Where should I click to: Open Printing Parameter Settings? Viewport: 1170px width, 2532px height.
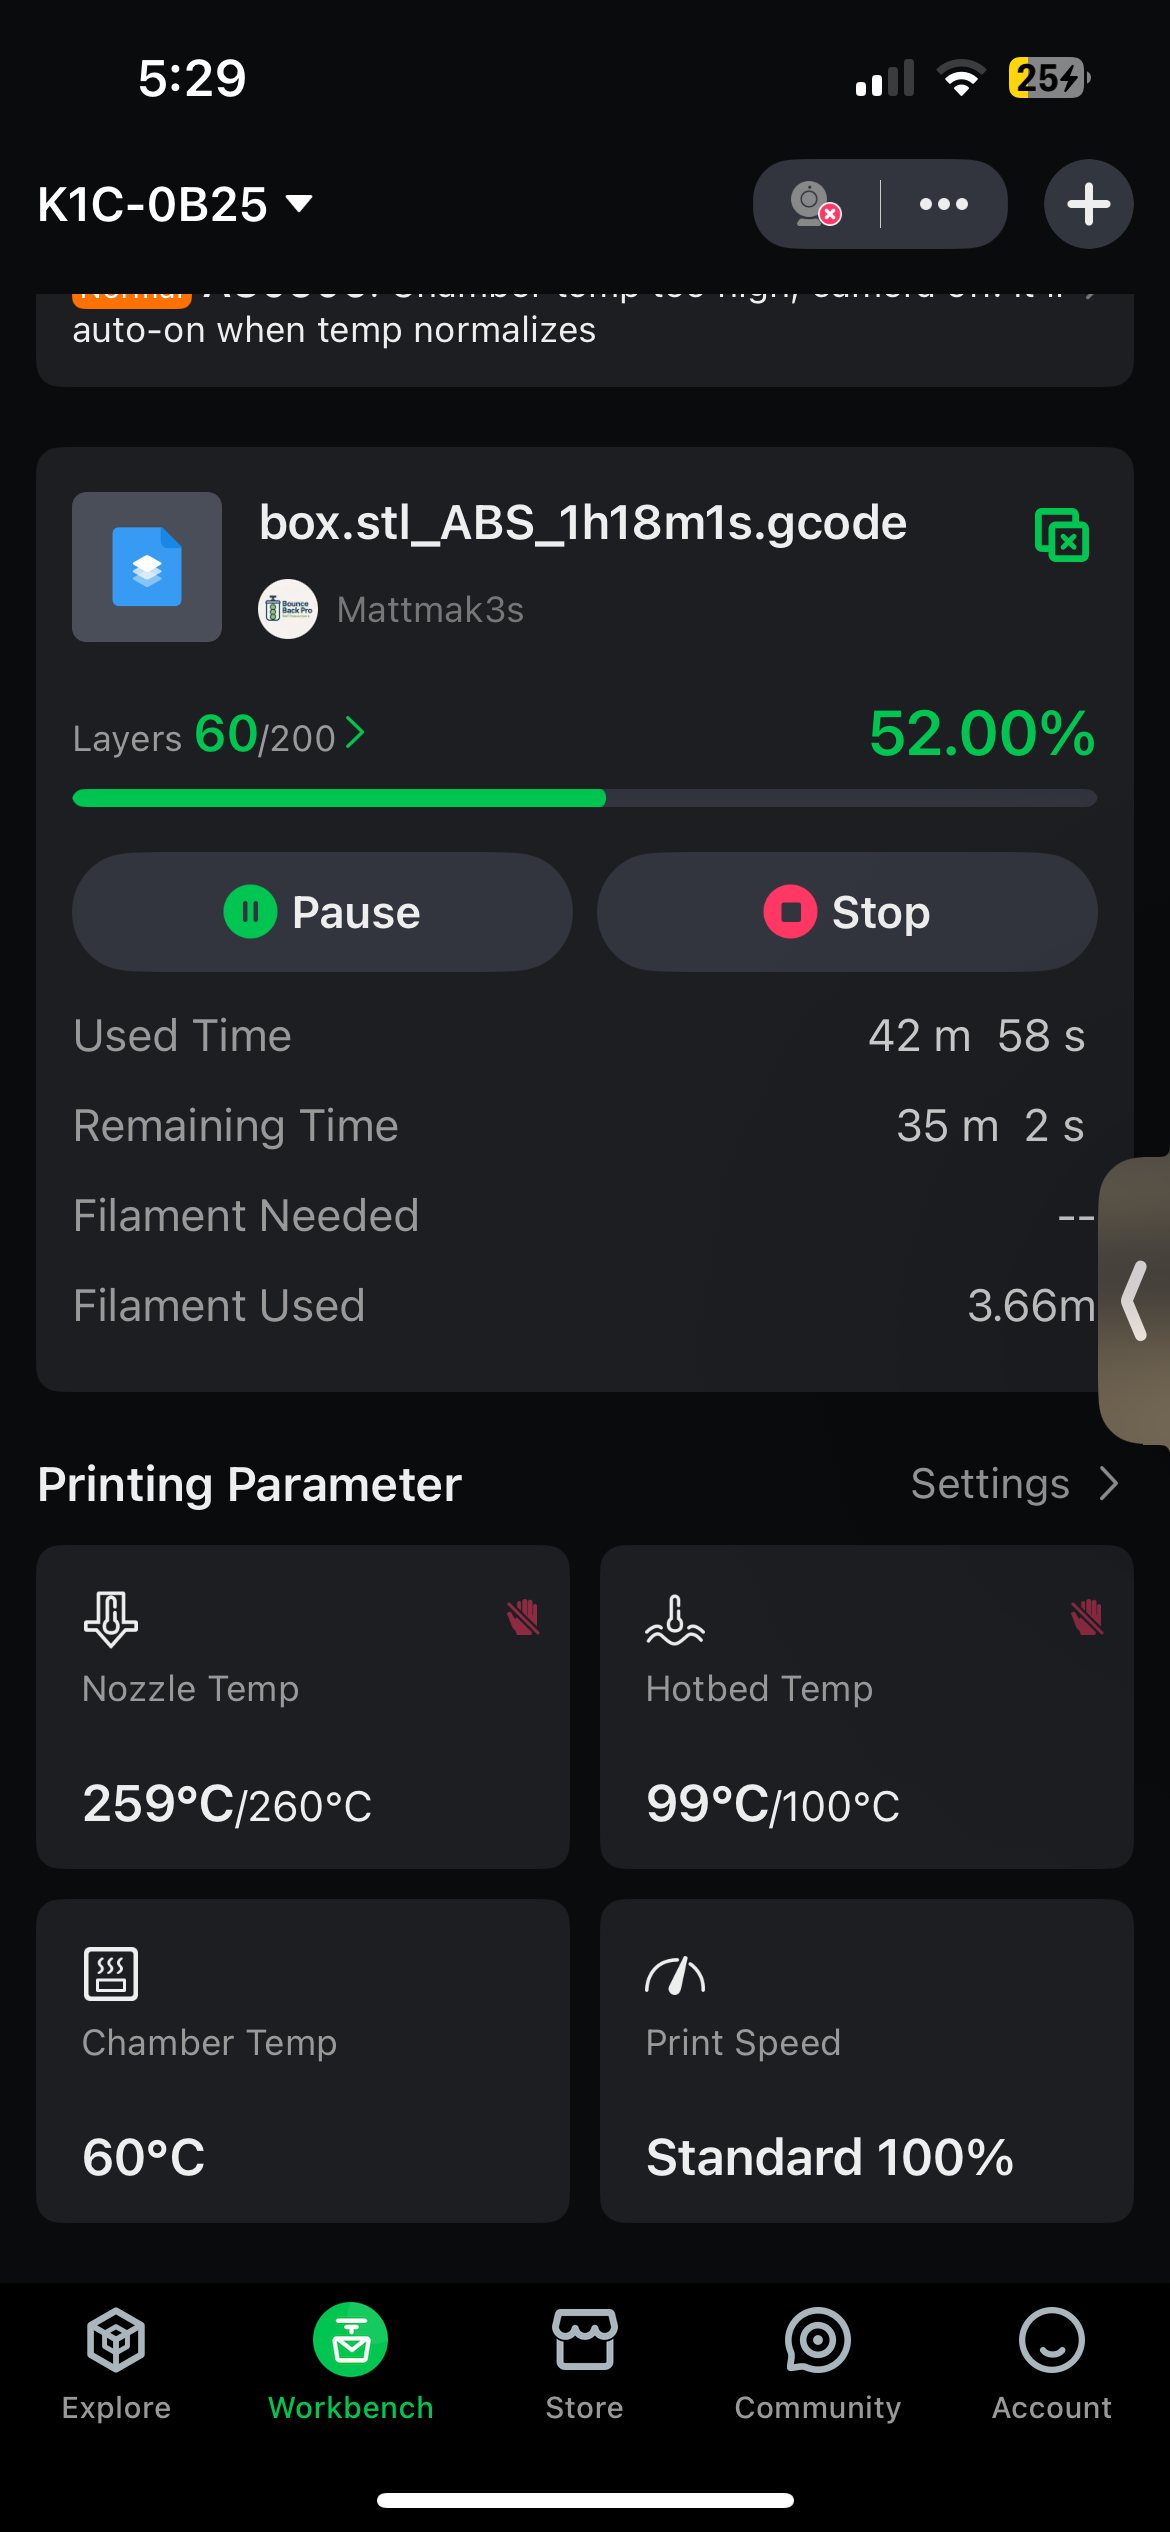1013,1484
